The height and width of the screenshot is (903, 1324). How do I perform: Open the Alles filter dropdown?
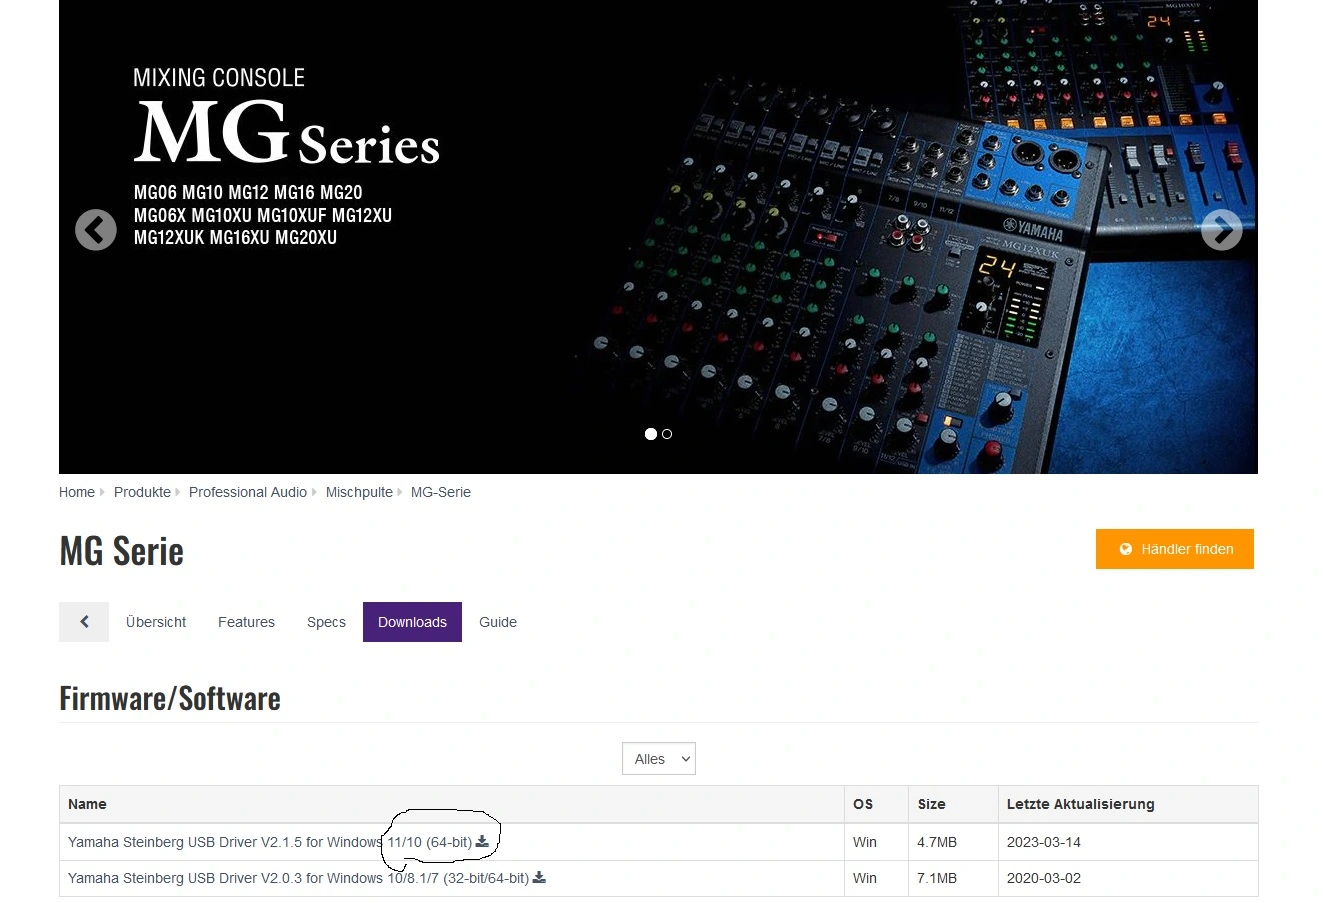pyautogui.click(x=658, y=759)
